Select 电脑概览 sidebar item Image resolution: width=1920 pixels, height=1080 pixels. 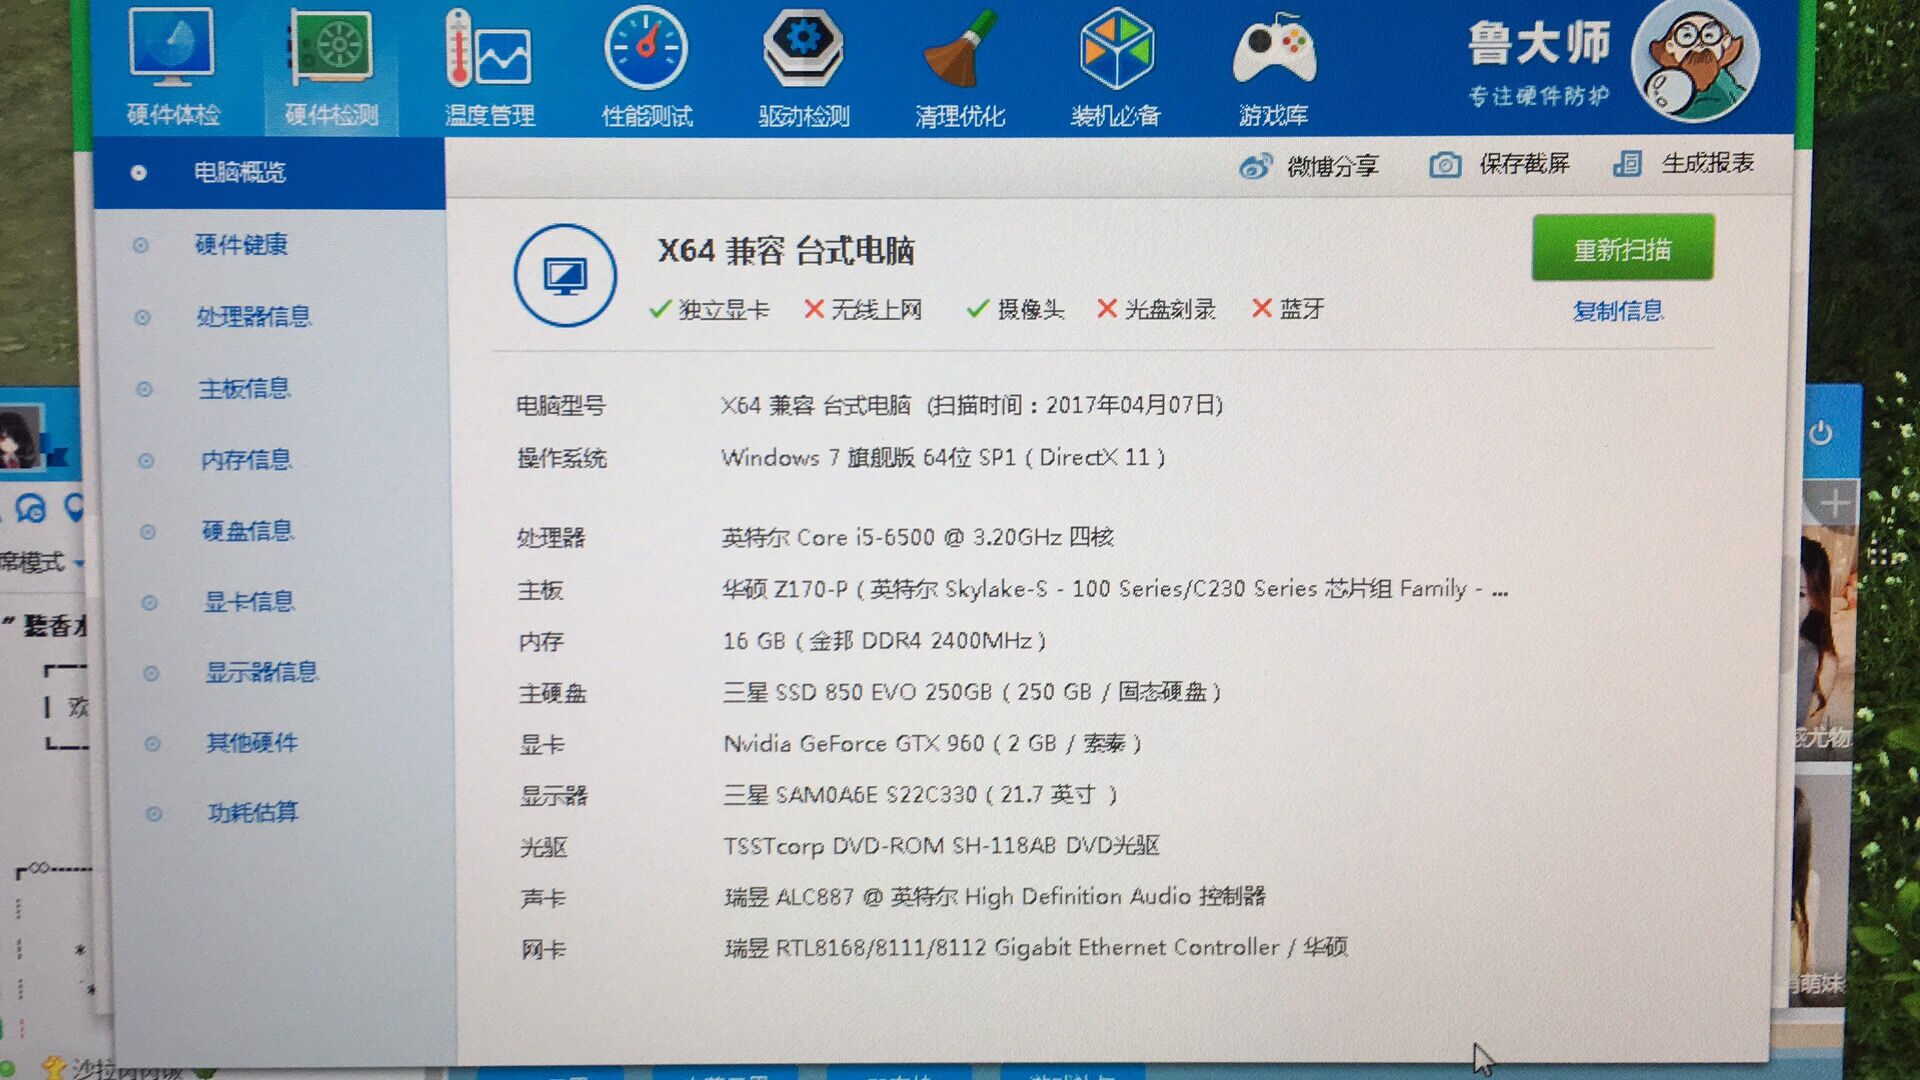(x=239, y=172)
